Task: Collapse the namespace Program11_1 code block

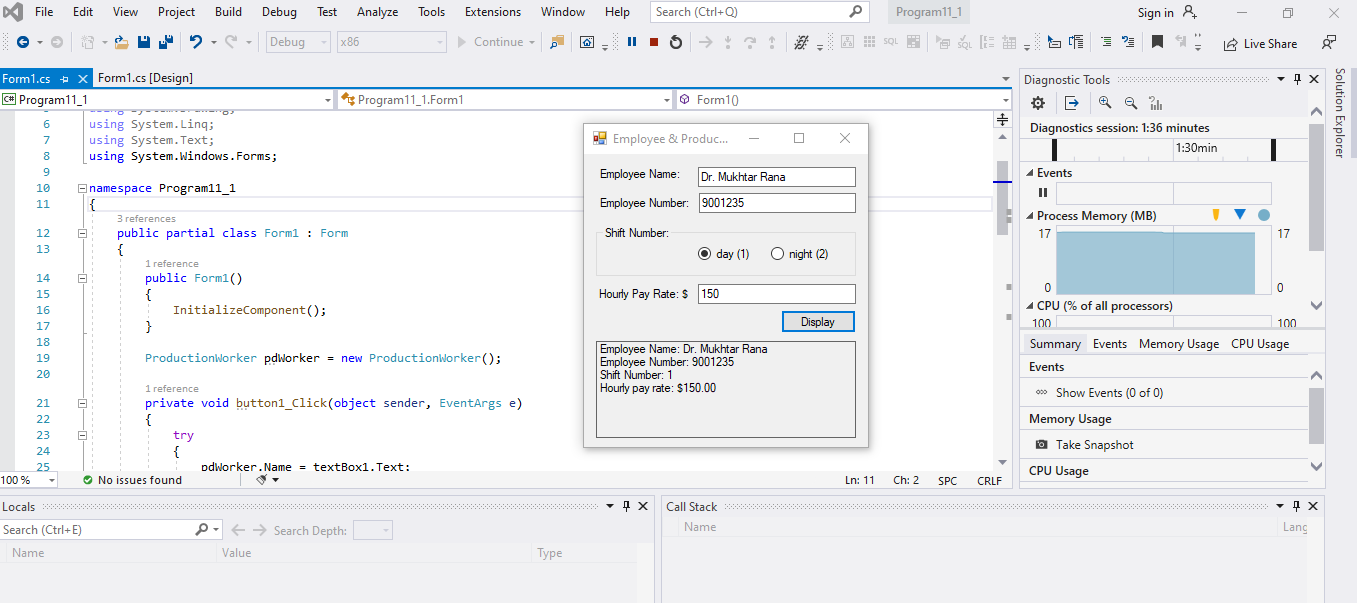Action: point(82,188)
